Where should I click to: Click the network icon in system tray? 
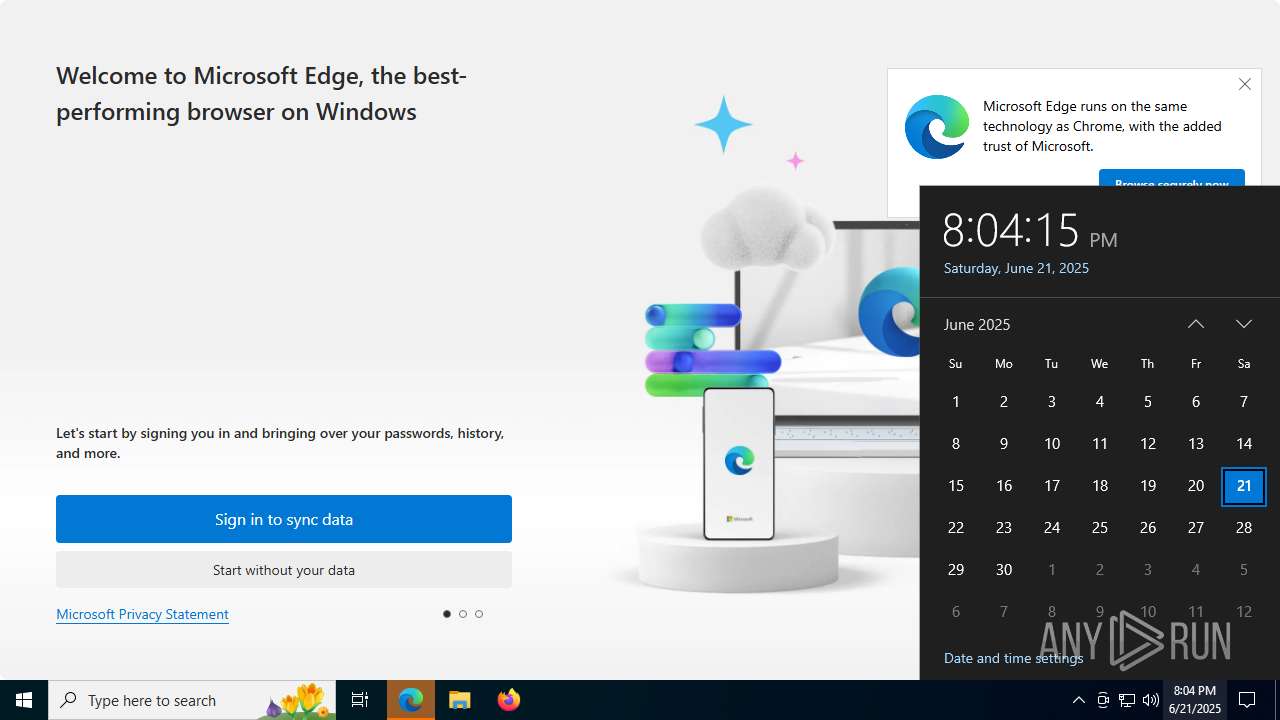coord(1127,700)
